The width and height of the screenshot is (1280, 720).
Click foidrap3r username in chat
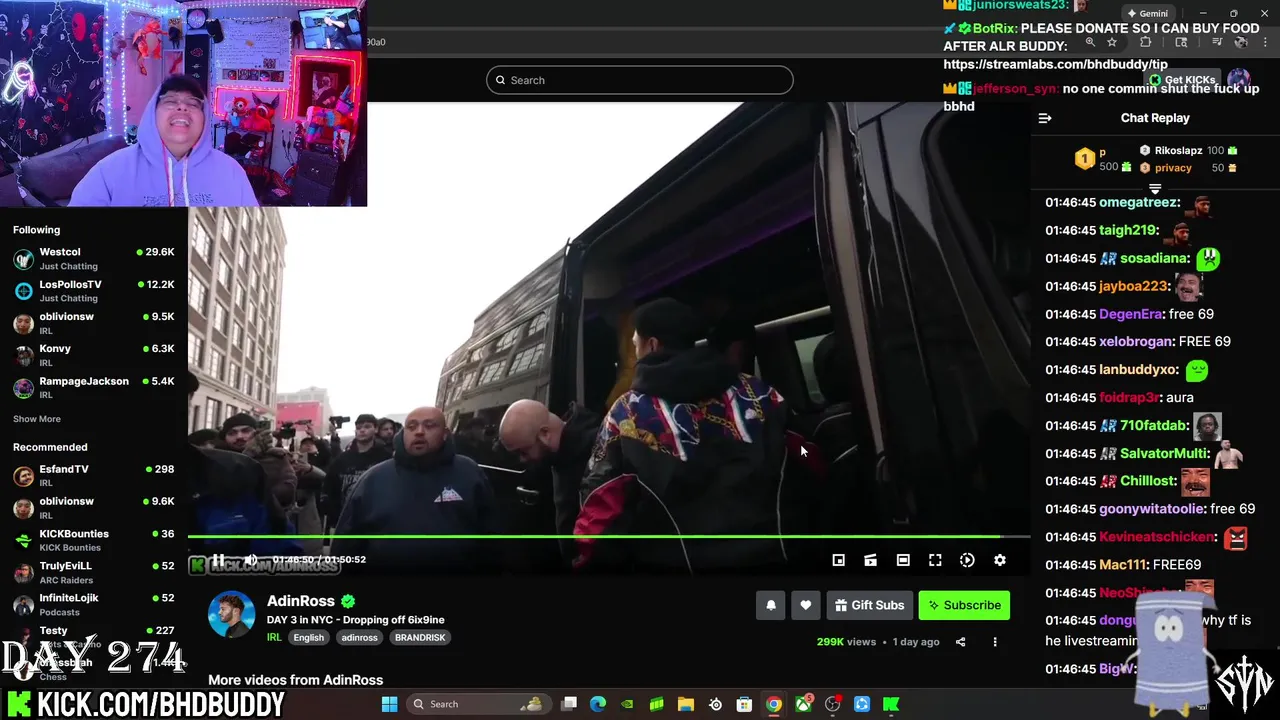[x=1129, y=397]
